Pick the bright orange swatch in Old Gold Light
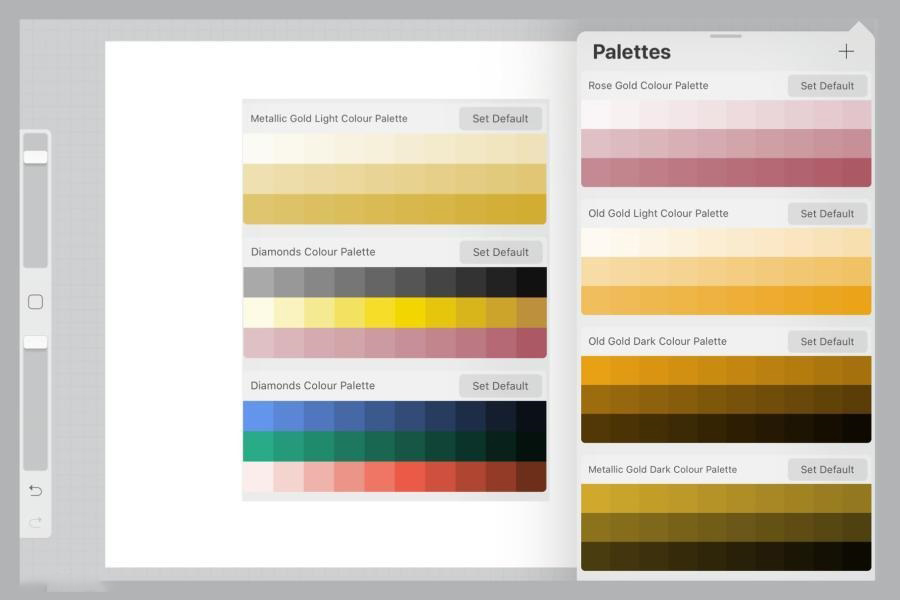Screen dimensions: 900x600 pyautogui.click(x=856, y=300)
